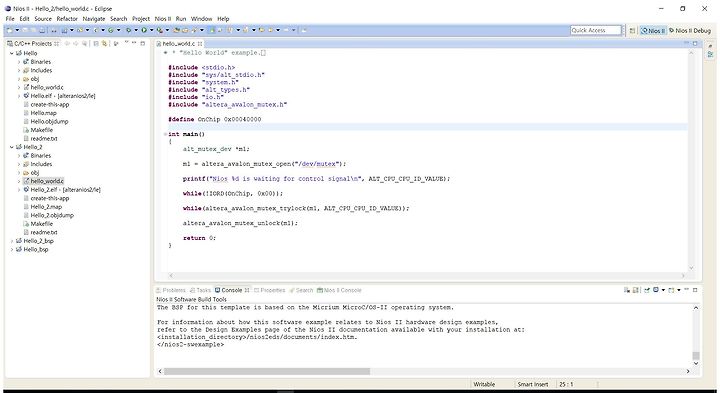Select Hello.objdump file

tap(49, 121)
